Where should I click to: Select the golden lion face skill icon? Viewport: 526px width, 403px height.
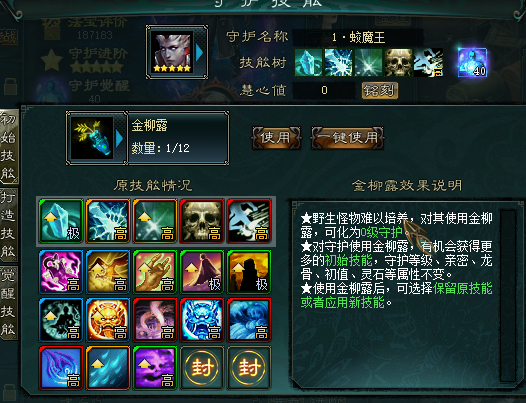coord(108,320)
